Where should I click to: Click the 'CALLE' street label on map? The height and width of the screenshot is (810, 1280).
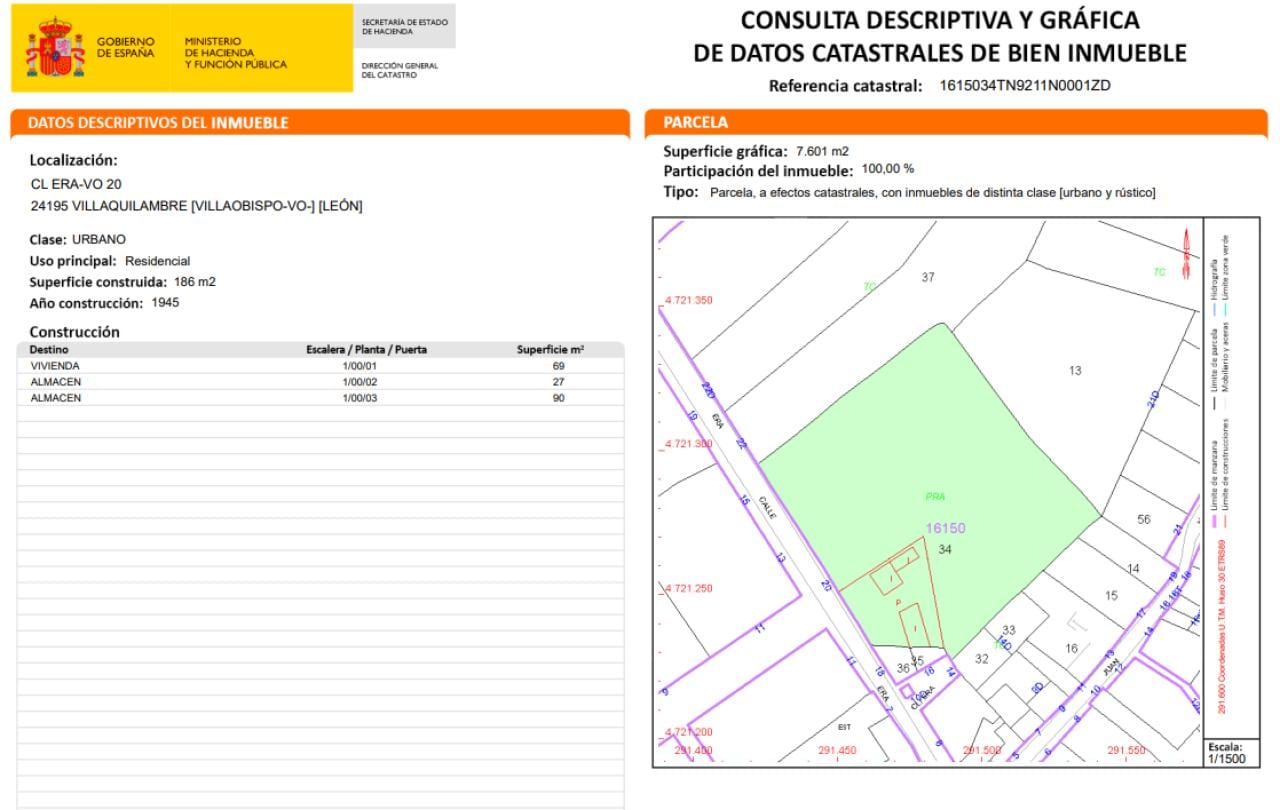[x=767, y=507]
